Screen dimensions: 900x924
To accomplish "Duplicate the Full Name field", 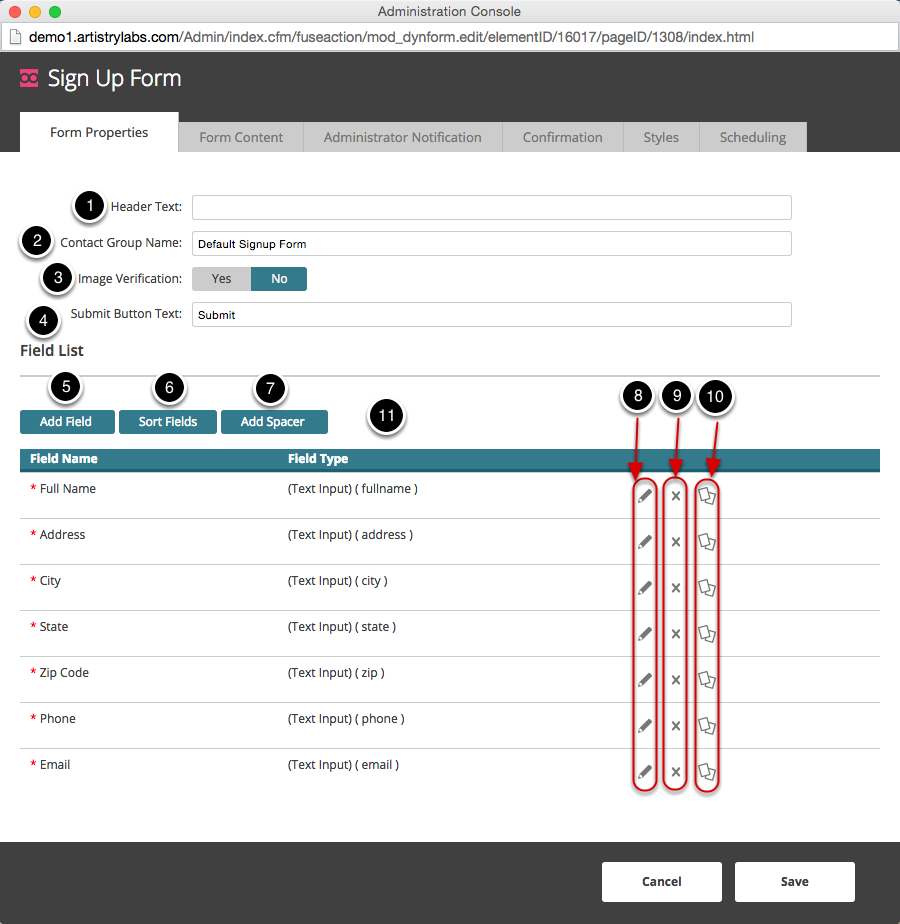I will click(x=707, y=496).
